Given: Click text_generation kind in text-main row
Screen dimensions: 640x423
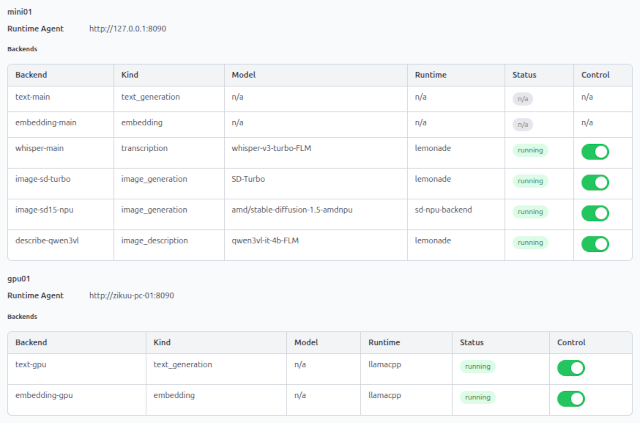Looking at the screenshot, I should [x=150, y=97].
